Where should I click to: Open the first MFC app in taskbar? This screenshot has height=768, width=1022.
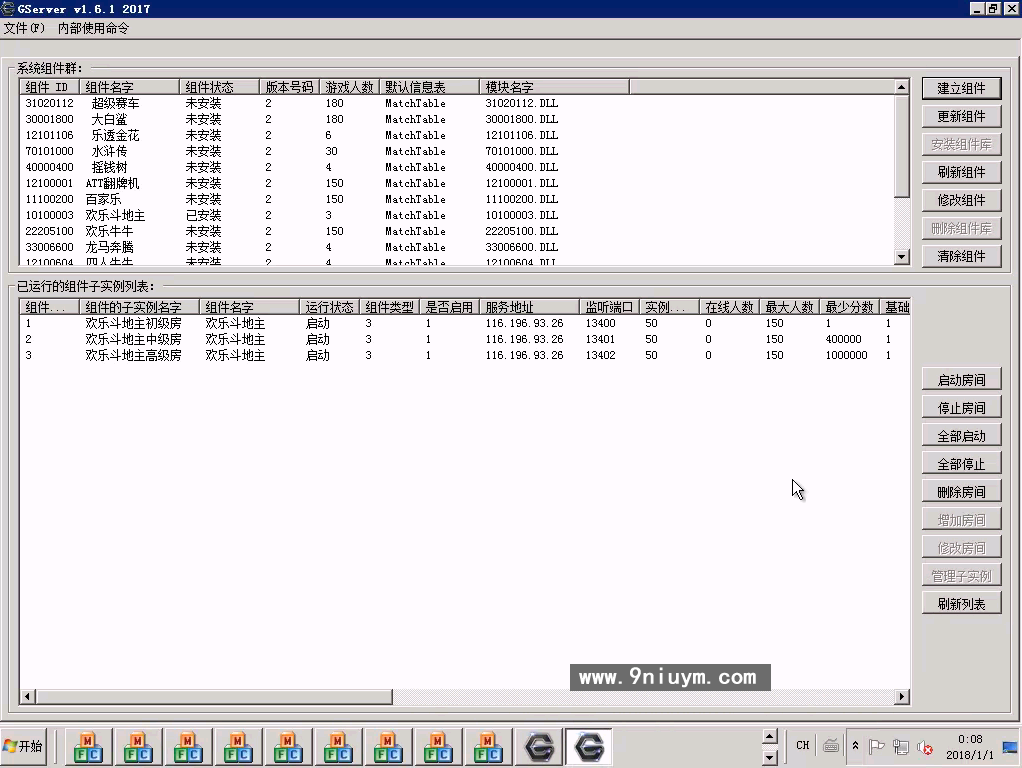[88, 747]
